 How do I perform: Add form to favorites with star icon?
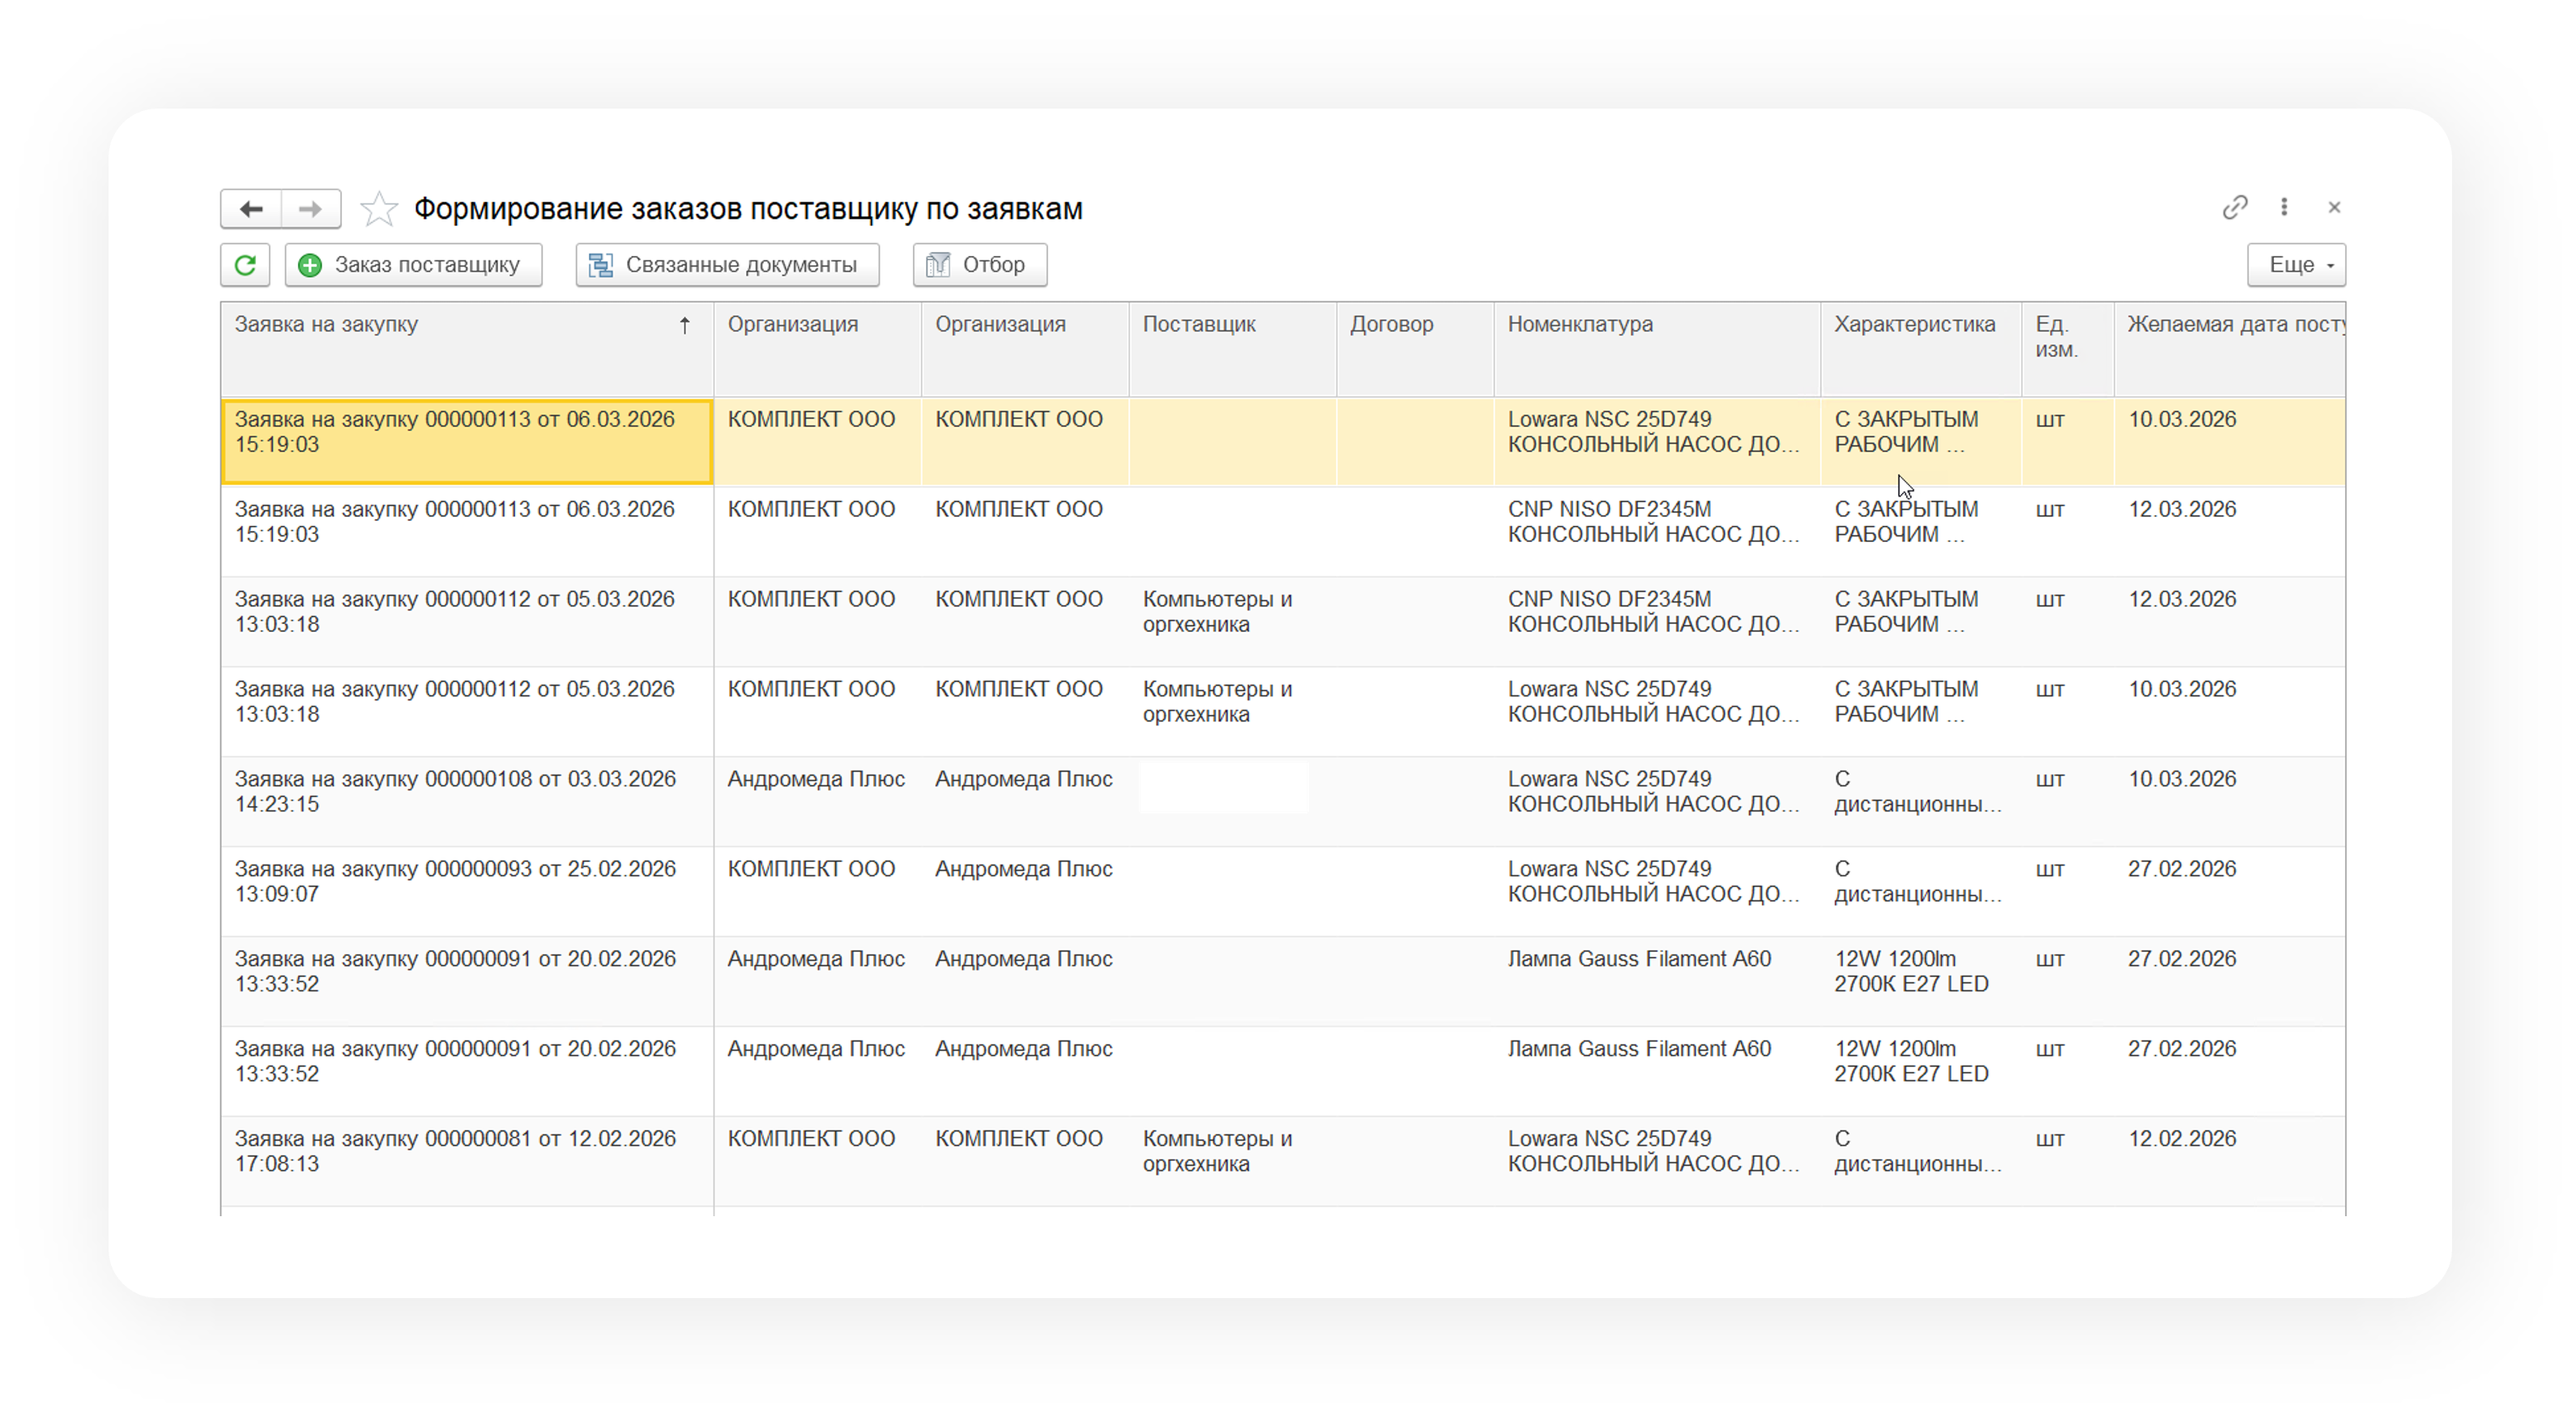pos(379,209)
